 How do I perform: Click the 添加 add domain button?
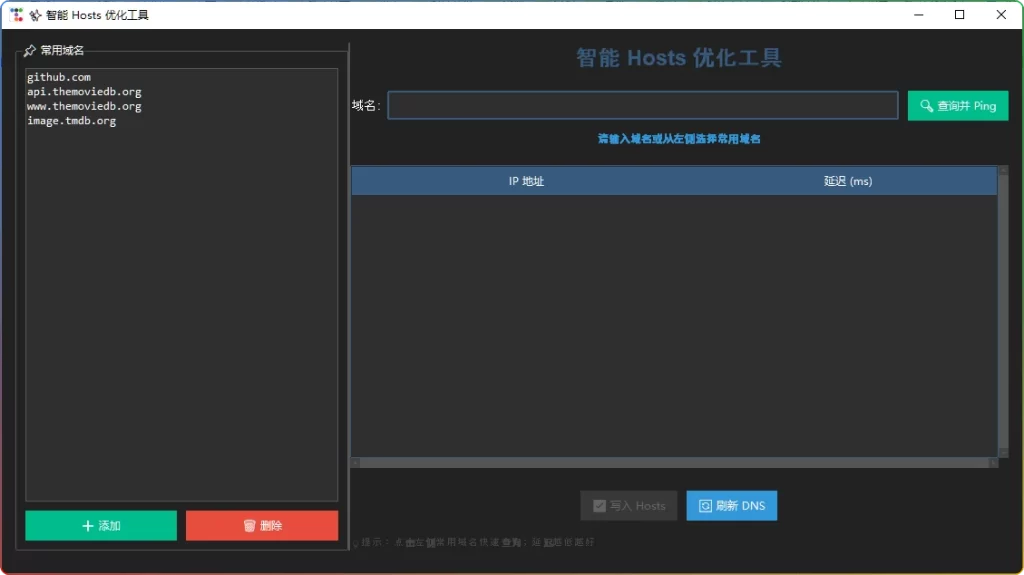tap(101, 525)
